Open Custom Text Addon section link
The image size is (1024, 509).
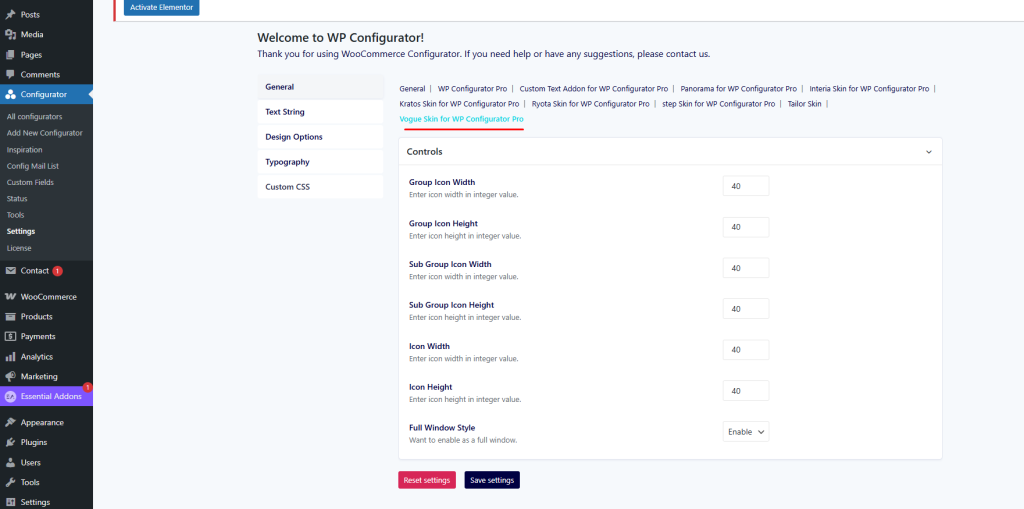(594, 88)
